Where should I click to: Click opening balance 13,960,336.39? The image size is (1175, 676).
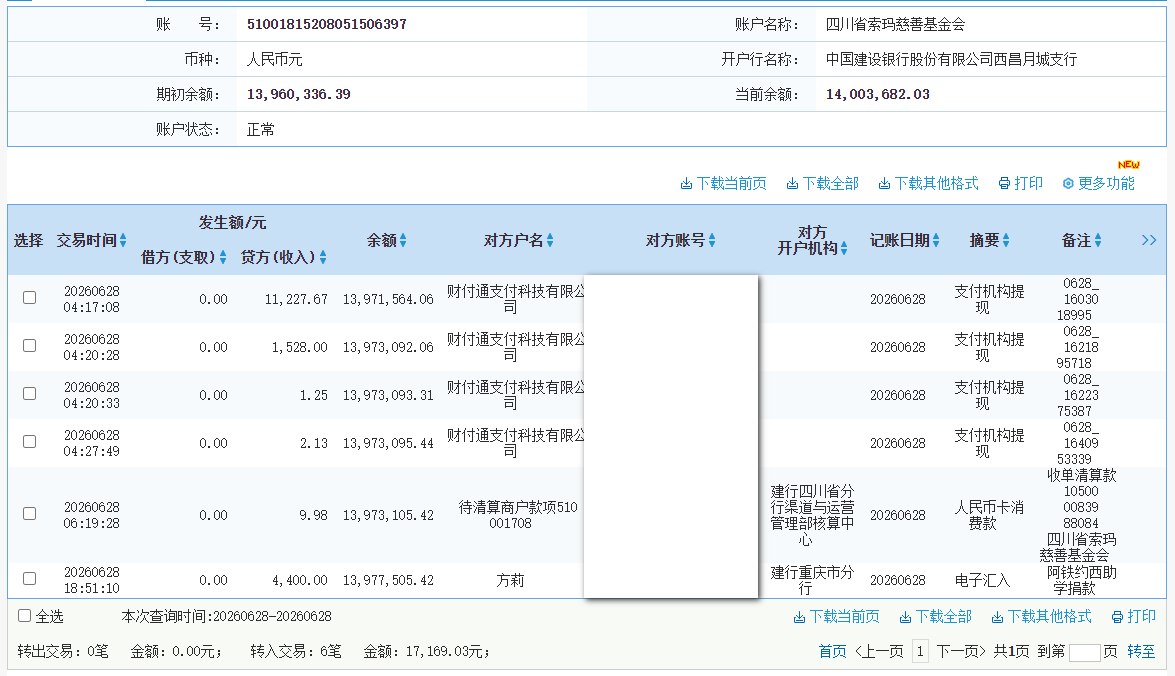298,94
